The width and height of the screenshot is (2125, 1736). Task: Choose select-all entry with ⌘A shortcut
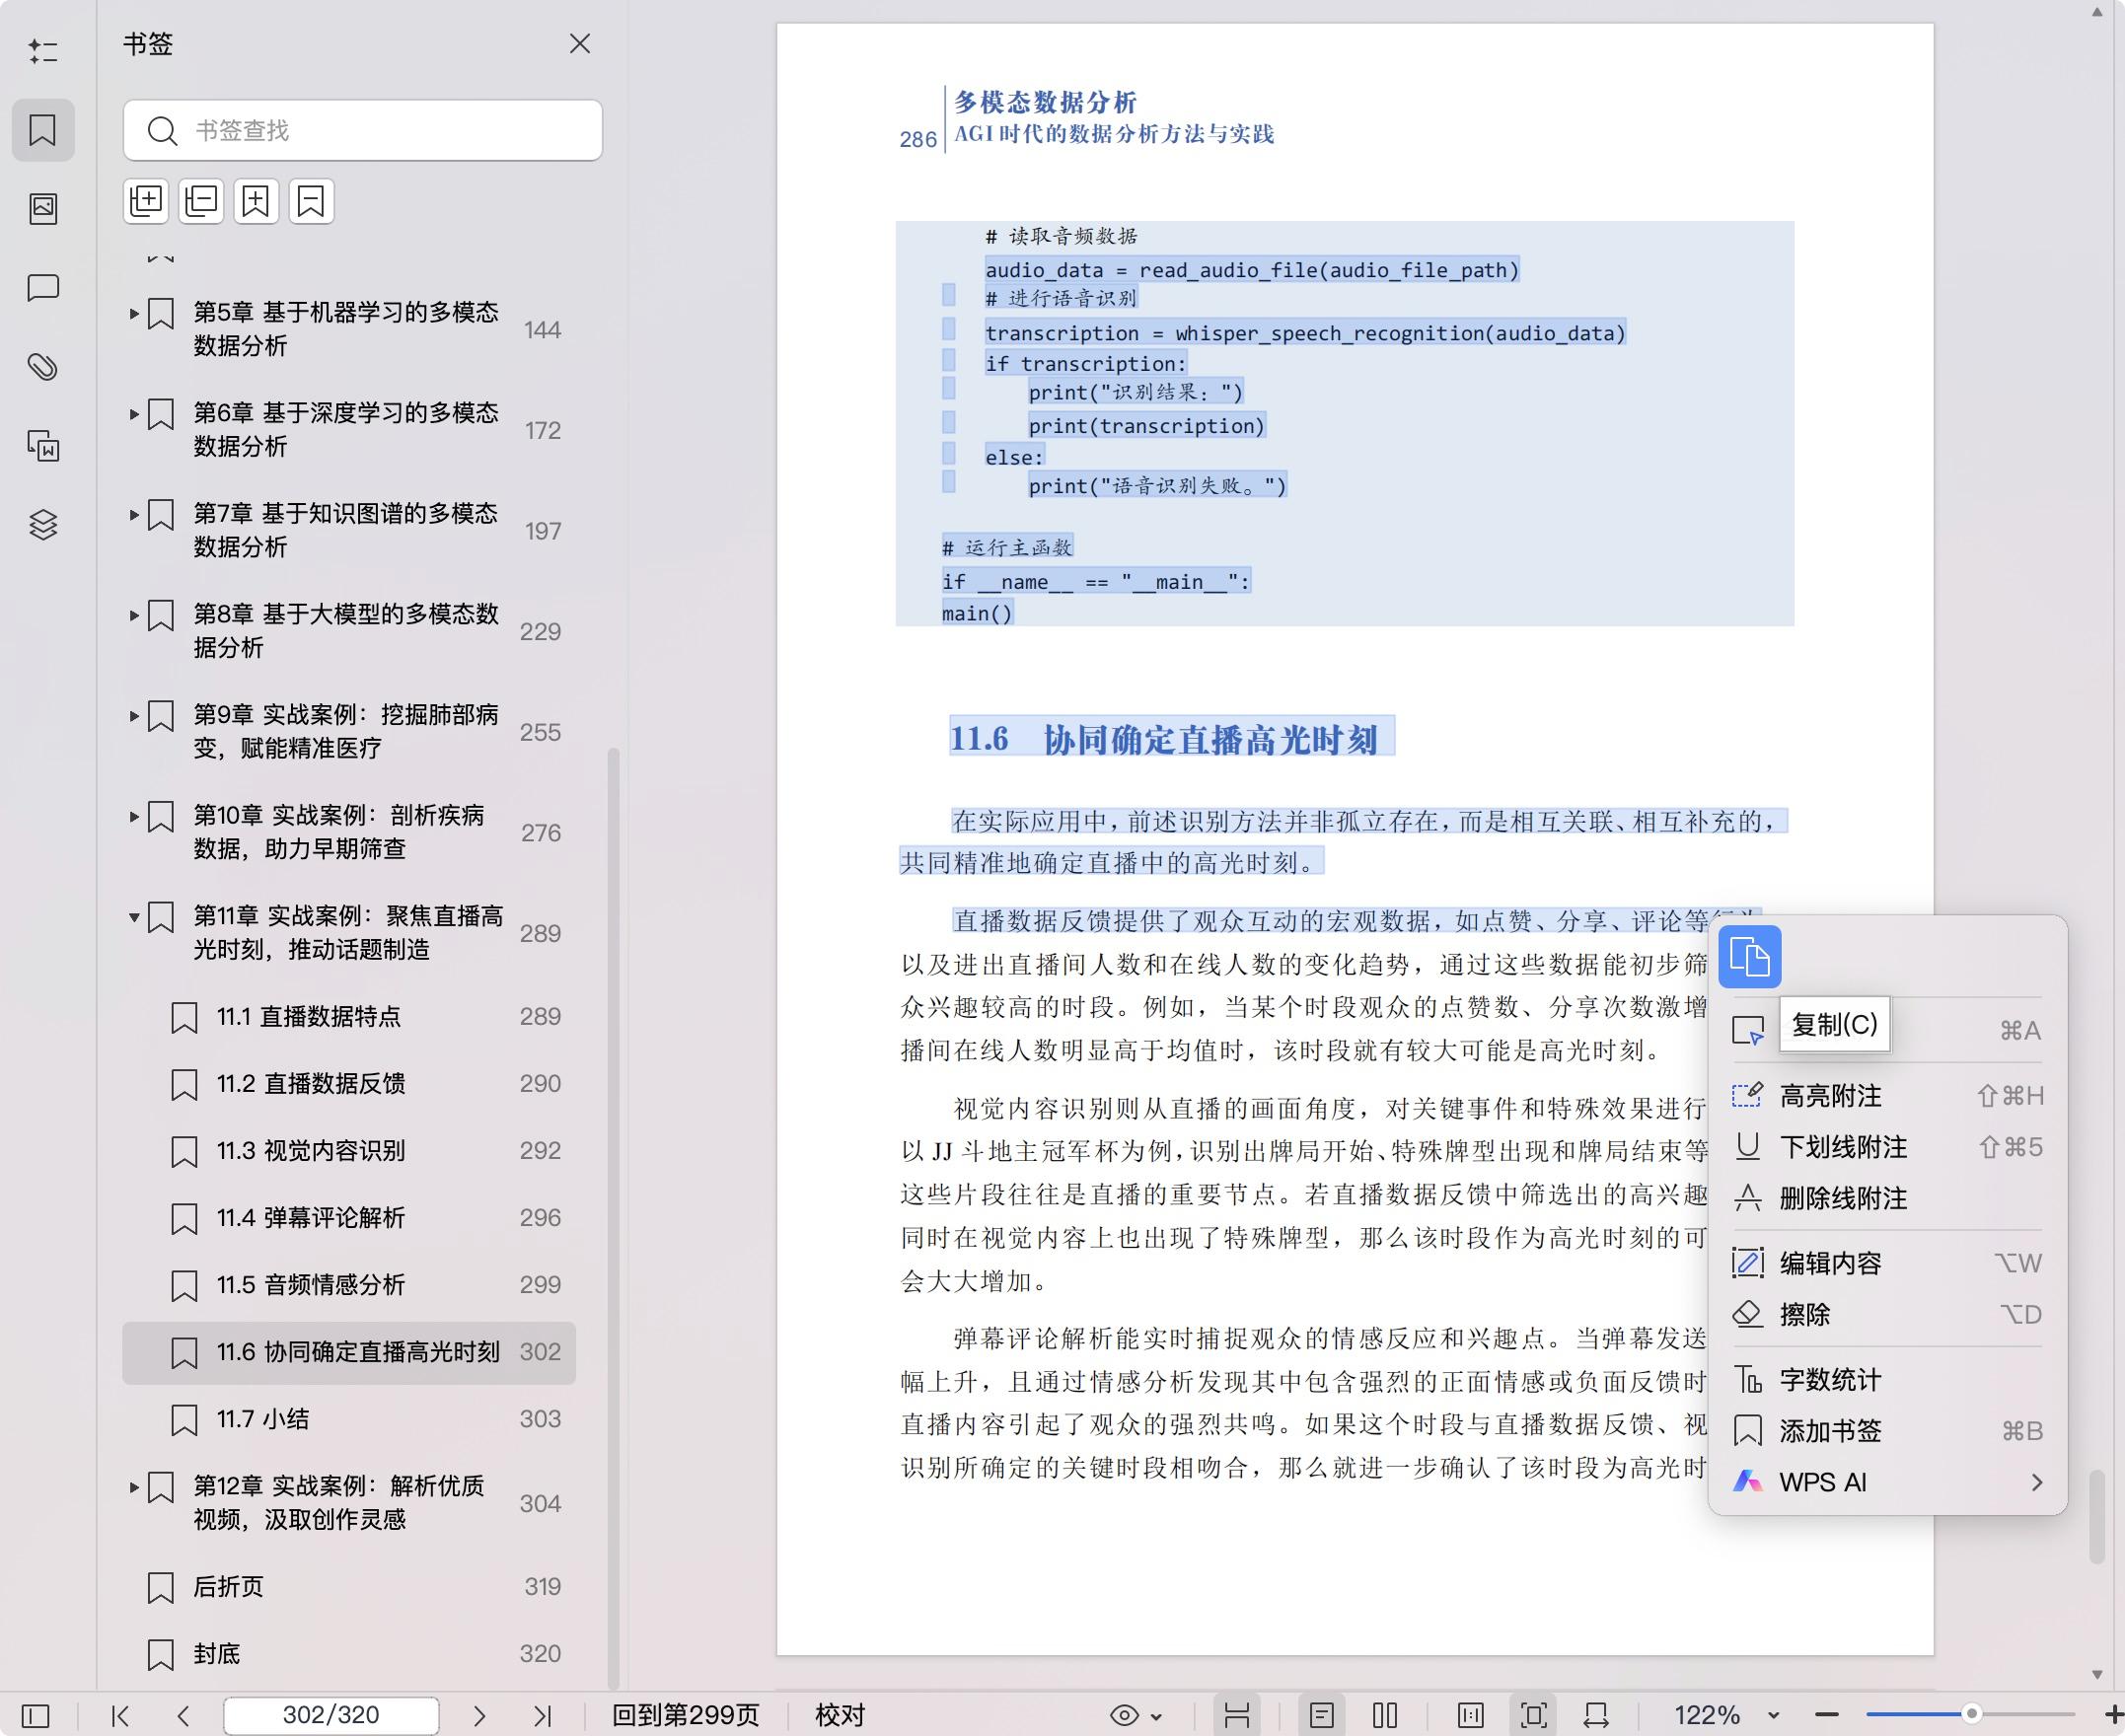point(1887,1030)
